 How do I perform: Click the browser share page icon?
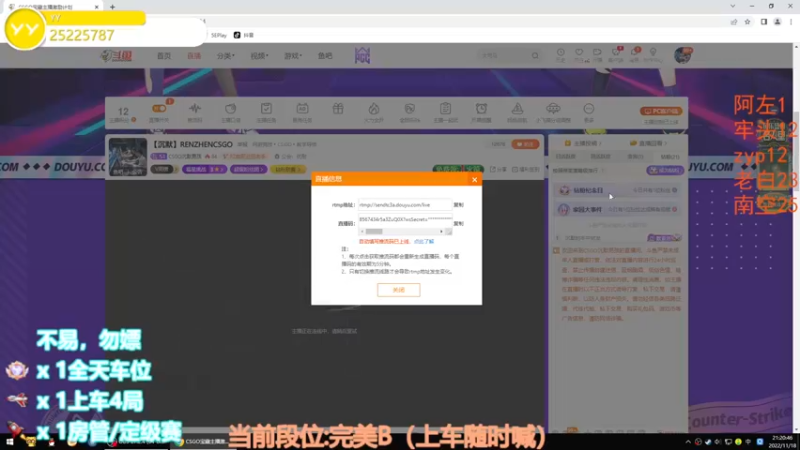(x=734, y=22)
